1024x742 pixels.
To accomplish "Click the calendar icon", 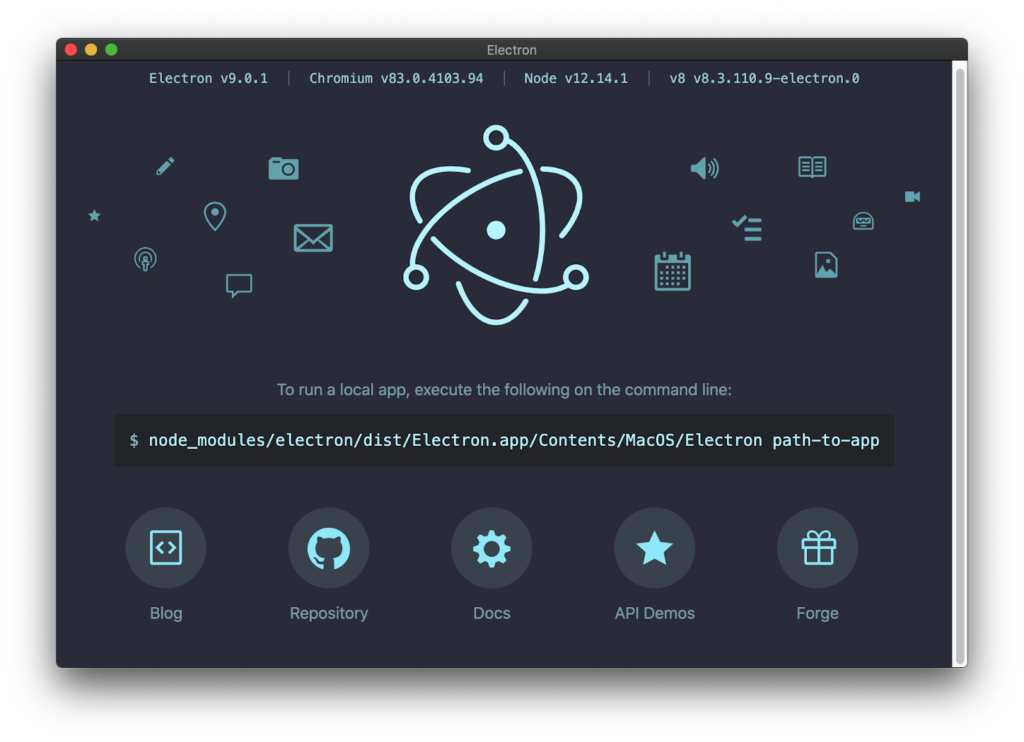I will 672,271.
